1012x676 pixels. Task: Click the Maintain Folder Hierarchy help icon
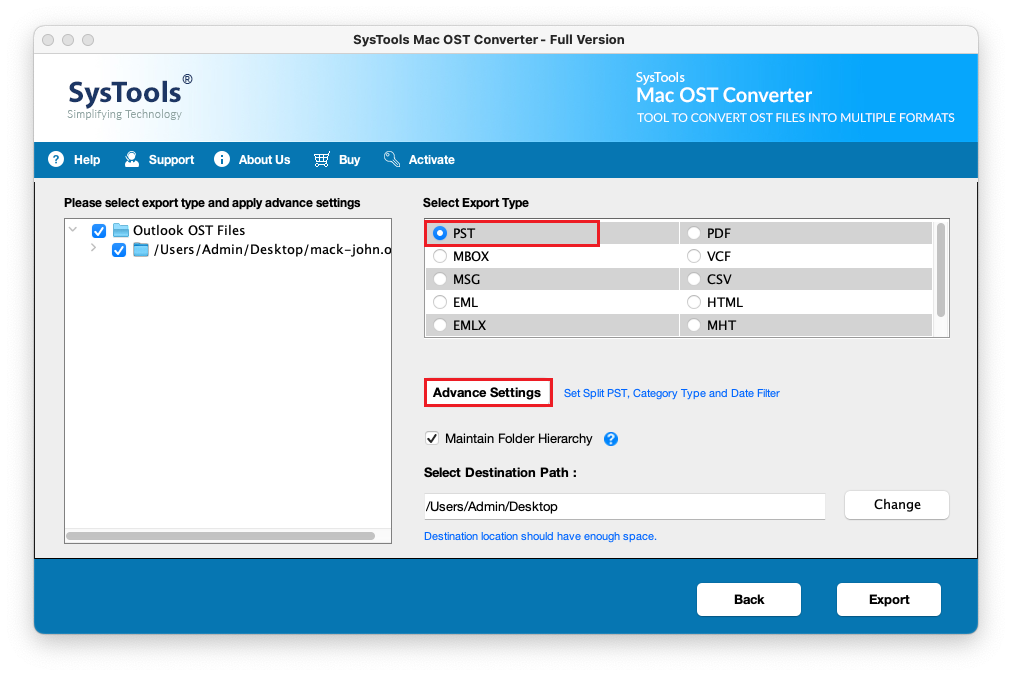click(611, 439)
